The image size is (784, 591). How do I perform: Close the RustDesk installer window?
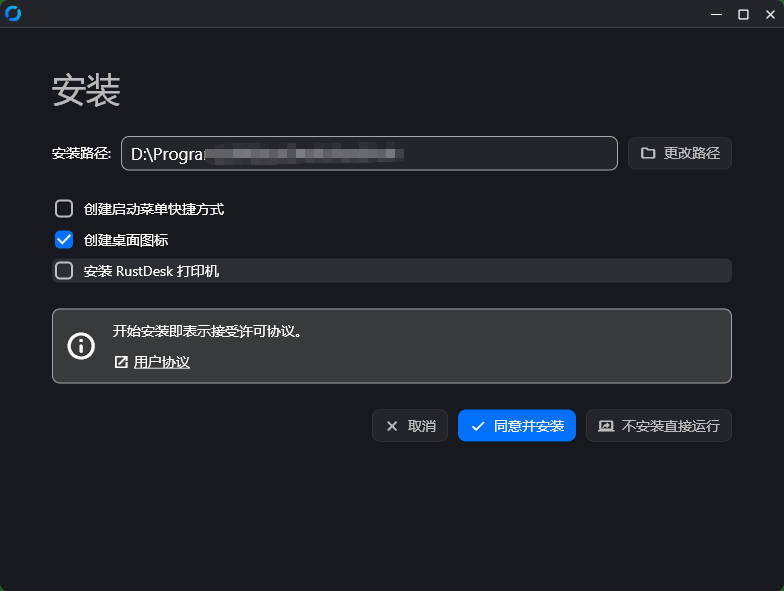coord(769,14)
